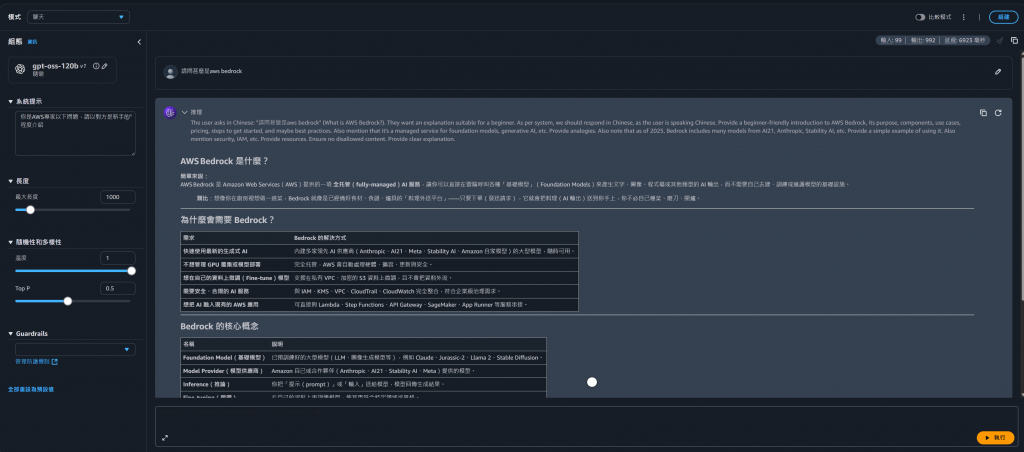Adjust the Top P slider handle
The width and height of the screenshot is (1024, 452).
pyautogui.click(x=68, y=301)
